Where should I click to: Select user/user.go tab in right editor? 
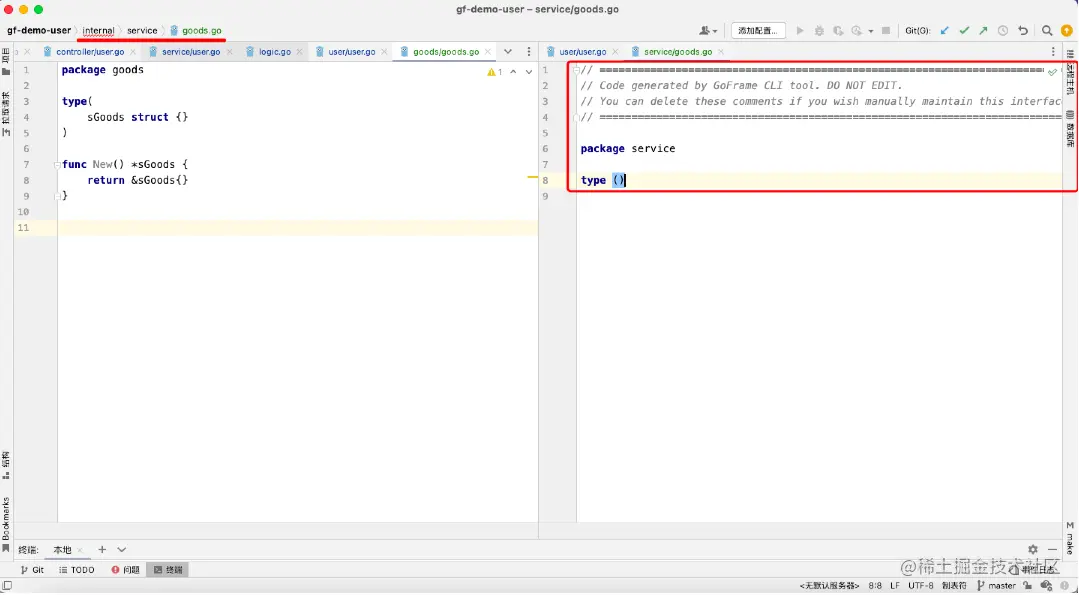pos(583,52)
